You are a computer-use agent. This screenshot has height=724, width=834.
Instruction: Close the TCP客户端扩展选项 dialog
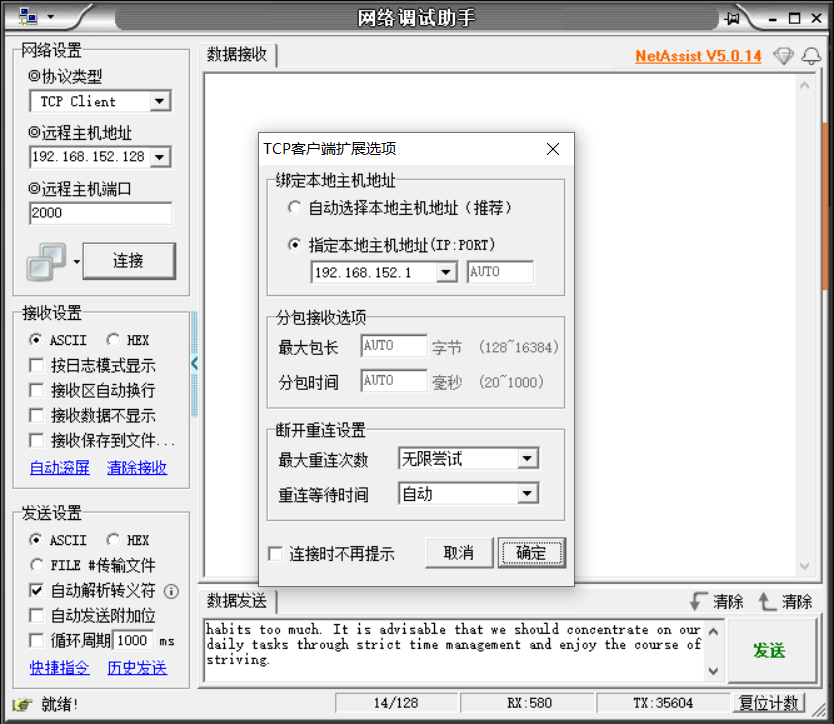click(x=553, y=149)
